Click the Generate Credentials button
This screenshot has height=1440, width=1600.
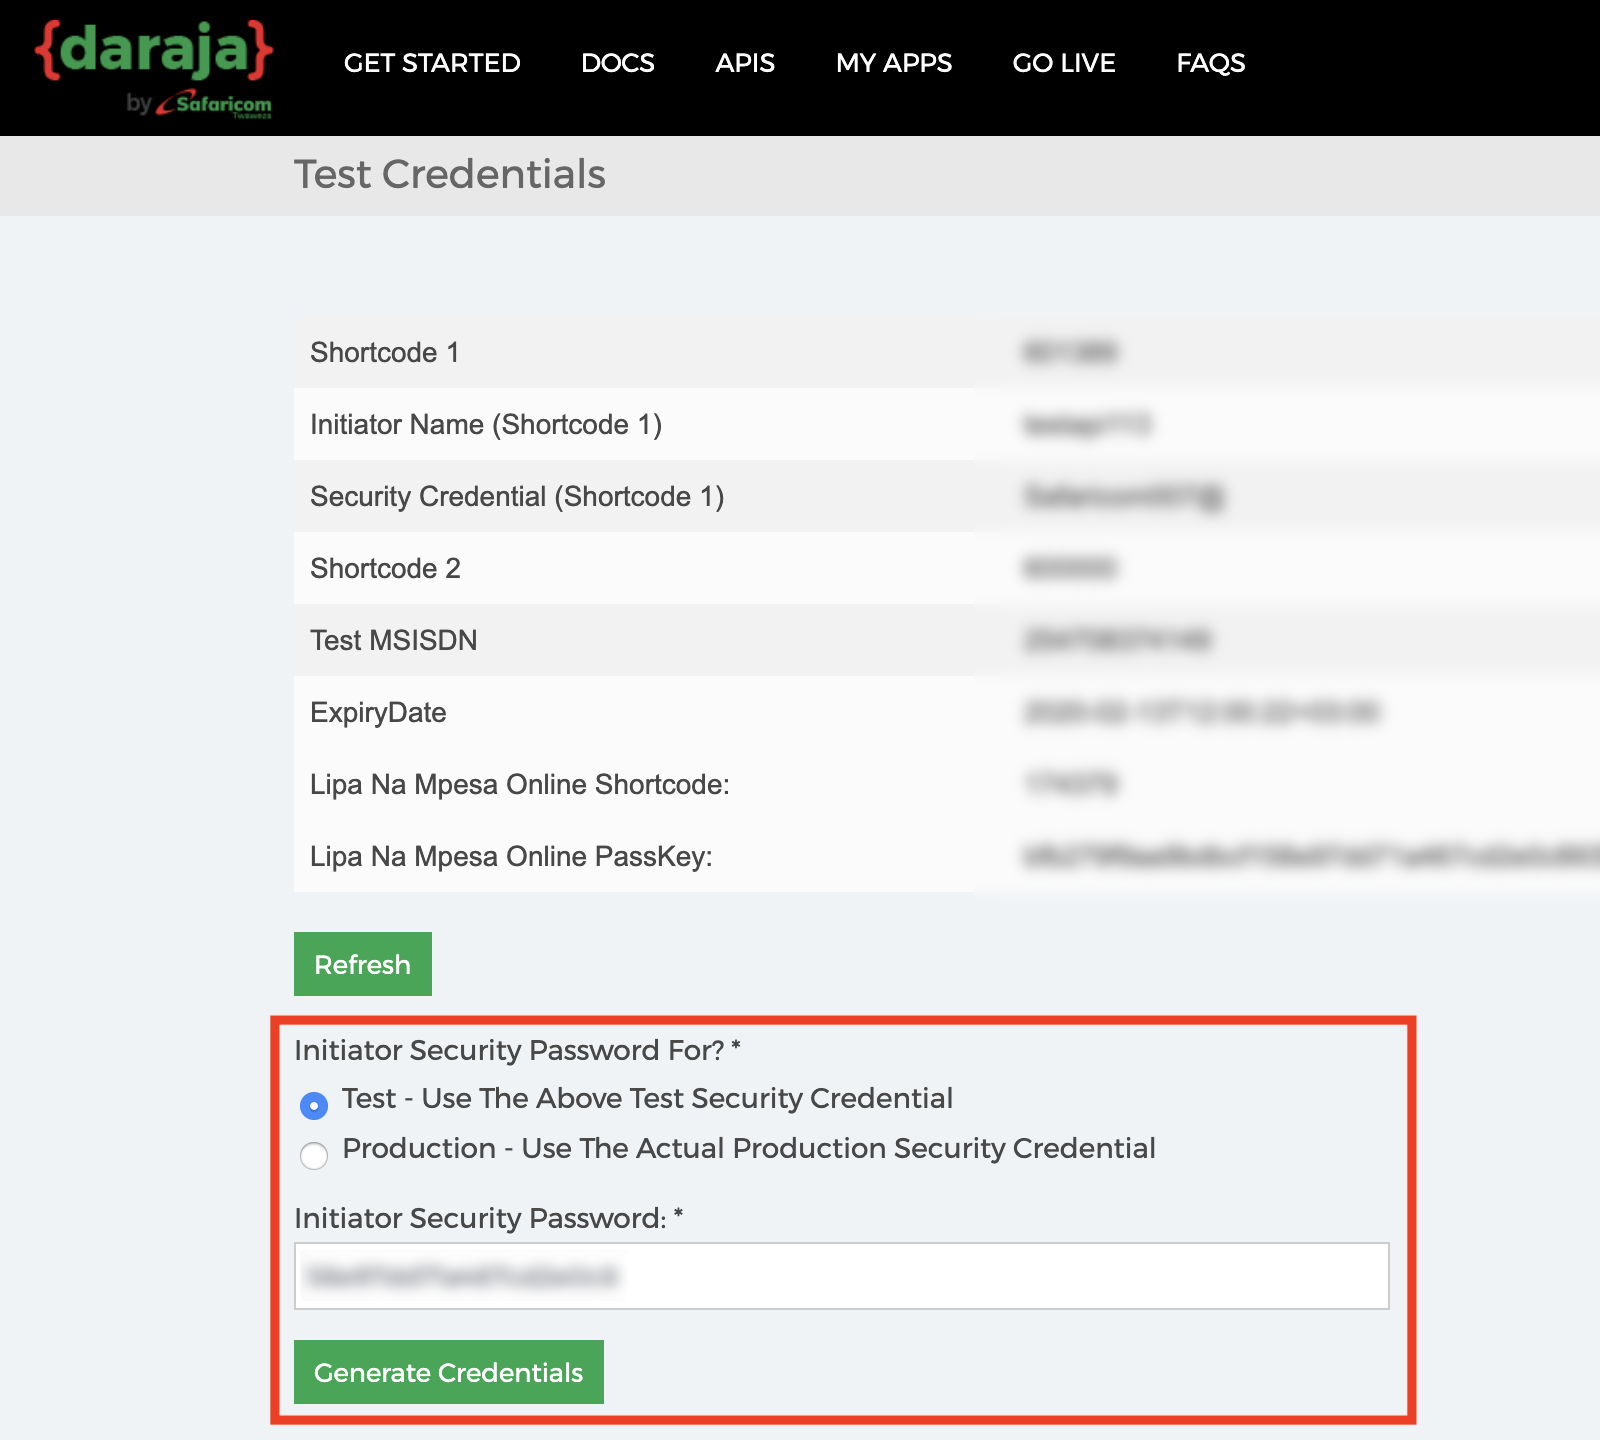point(449,1372)
